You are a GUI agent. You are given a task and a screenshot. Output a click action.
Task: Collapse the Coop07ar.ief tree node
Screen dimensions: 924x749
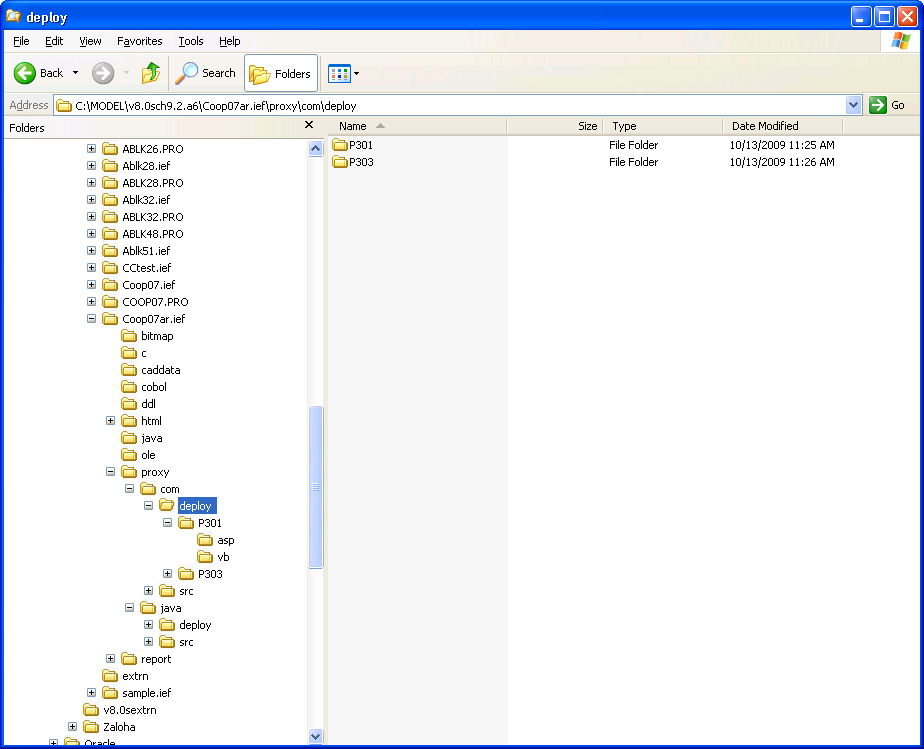click(92, 319)
